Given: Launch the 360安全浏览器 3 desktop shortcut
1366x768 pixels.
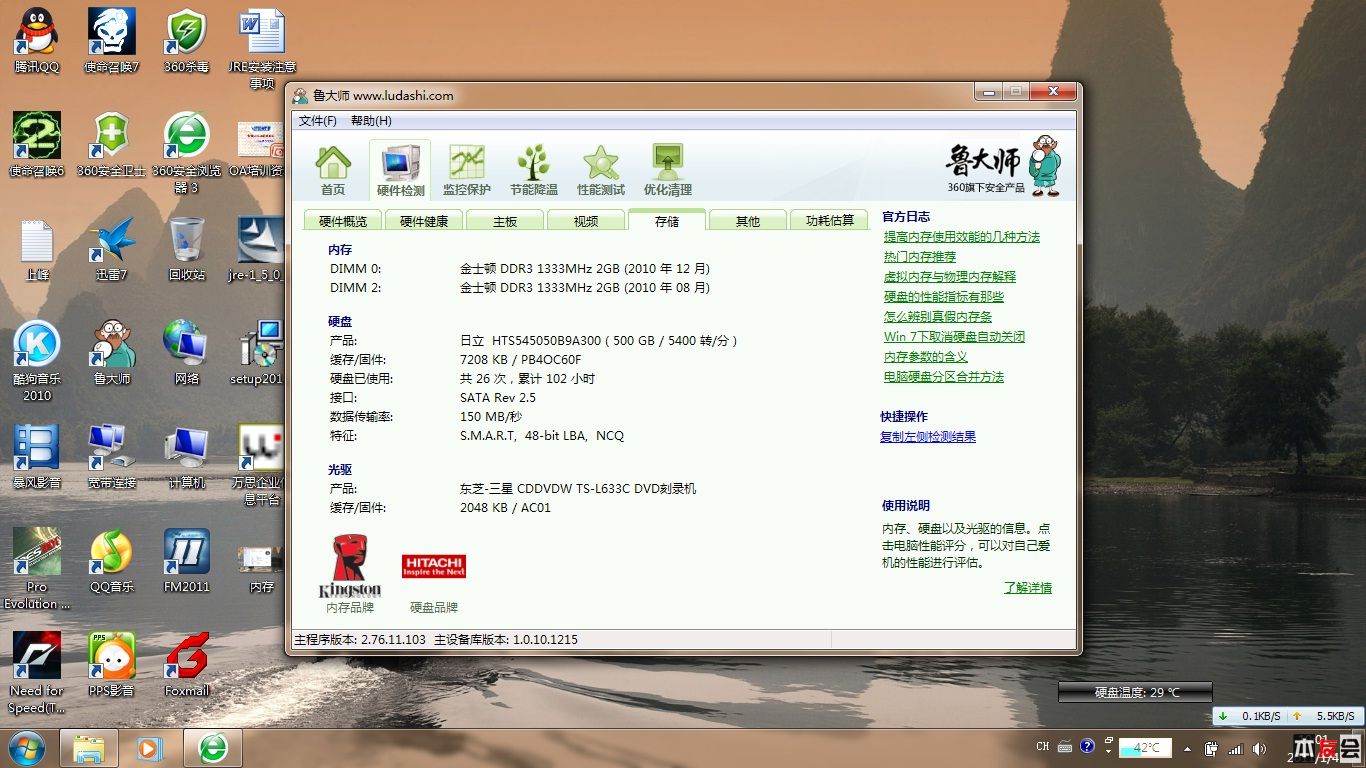Looking at the screenshot, I should [x=187, y=152].
